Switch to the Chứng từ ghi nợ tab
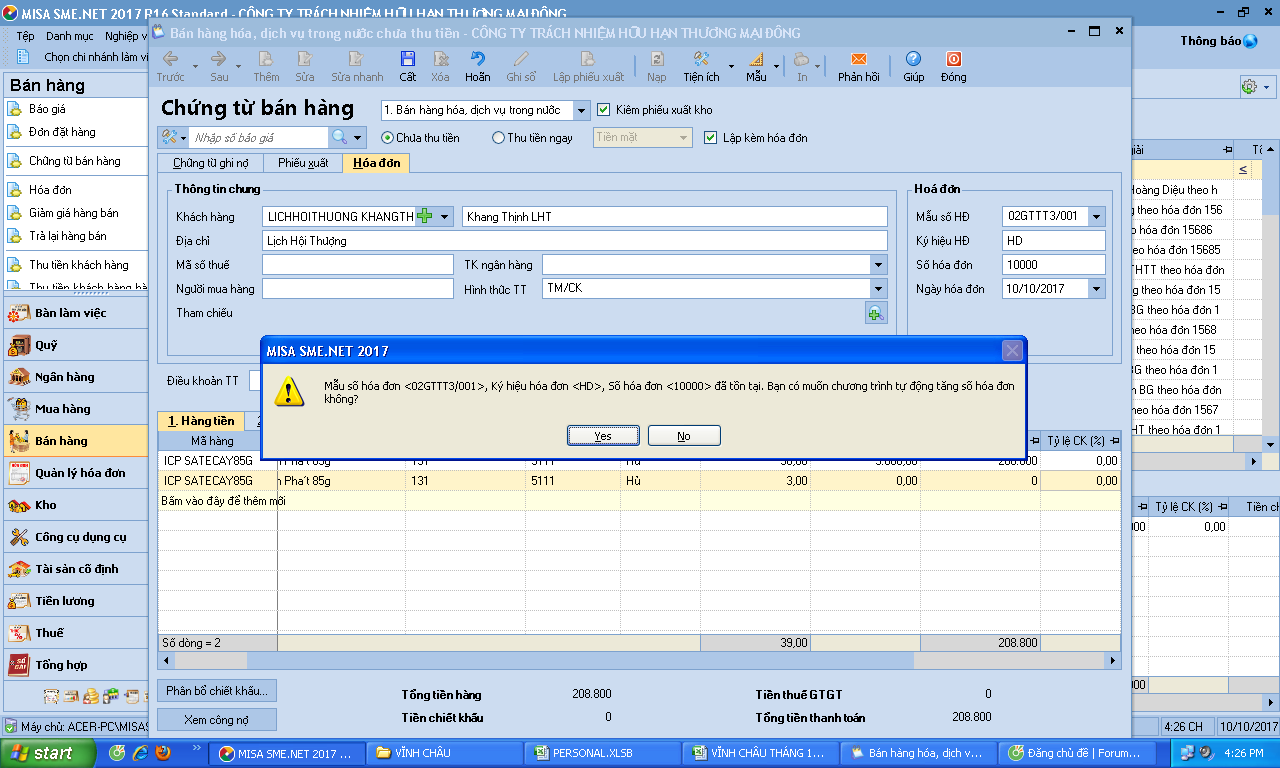1280x768 pixels. pos(210,163)
